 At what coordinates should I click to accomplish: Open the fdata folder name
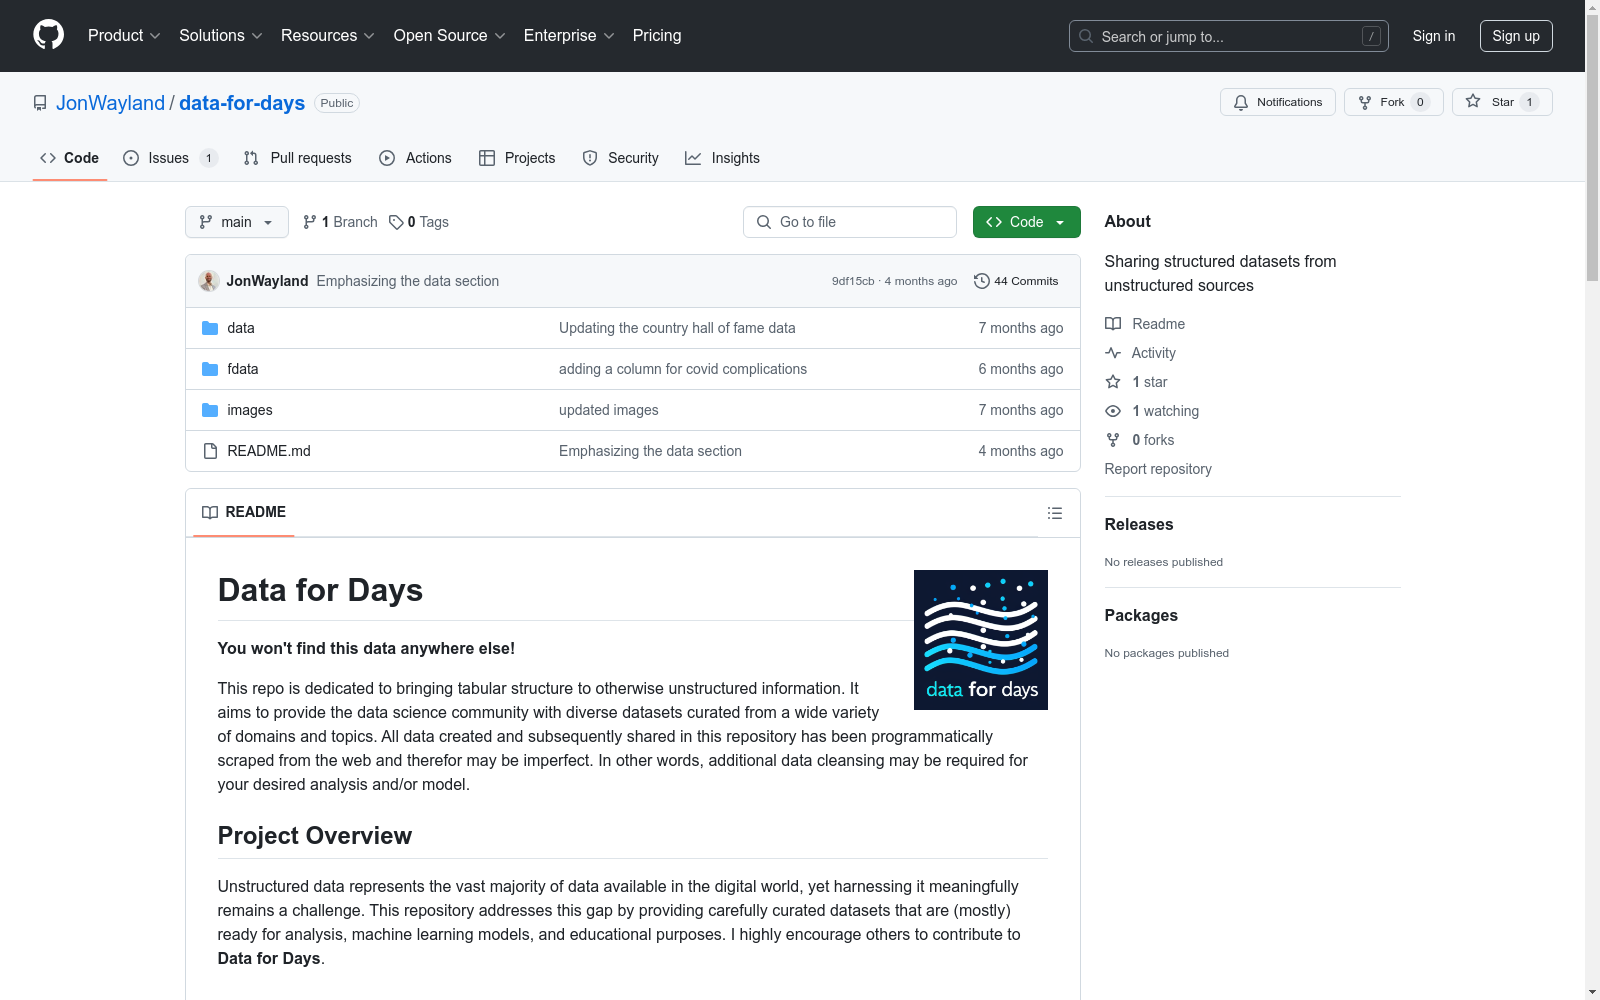(x=243, y=369)
